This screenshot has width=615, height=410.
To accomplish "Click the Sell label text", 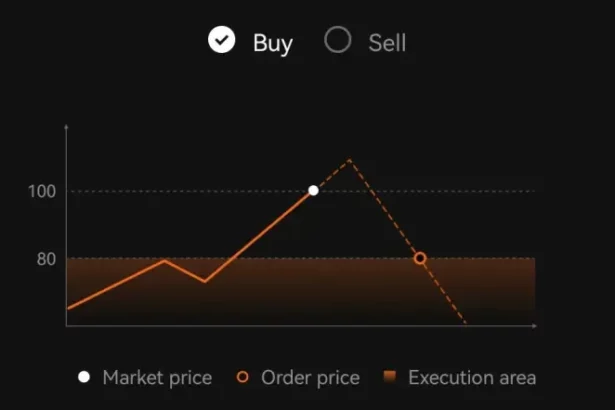I will point(387,43).
